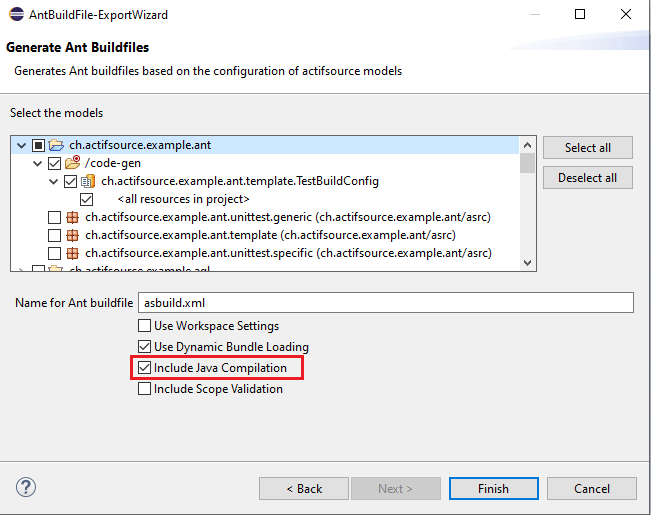Open the help question mark icon
The image size is (651, 515).
[x=26, y=488]
